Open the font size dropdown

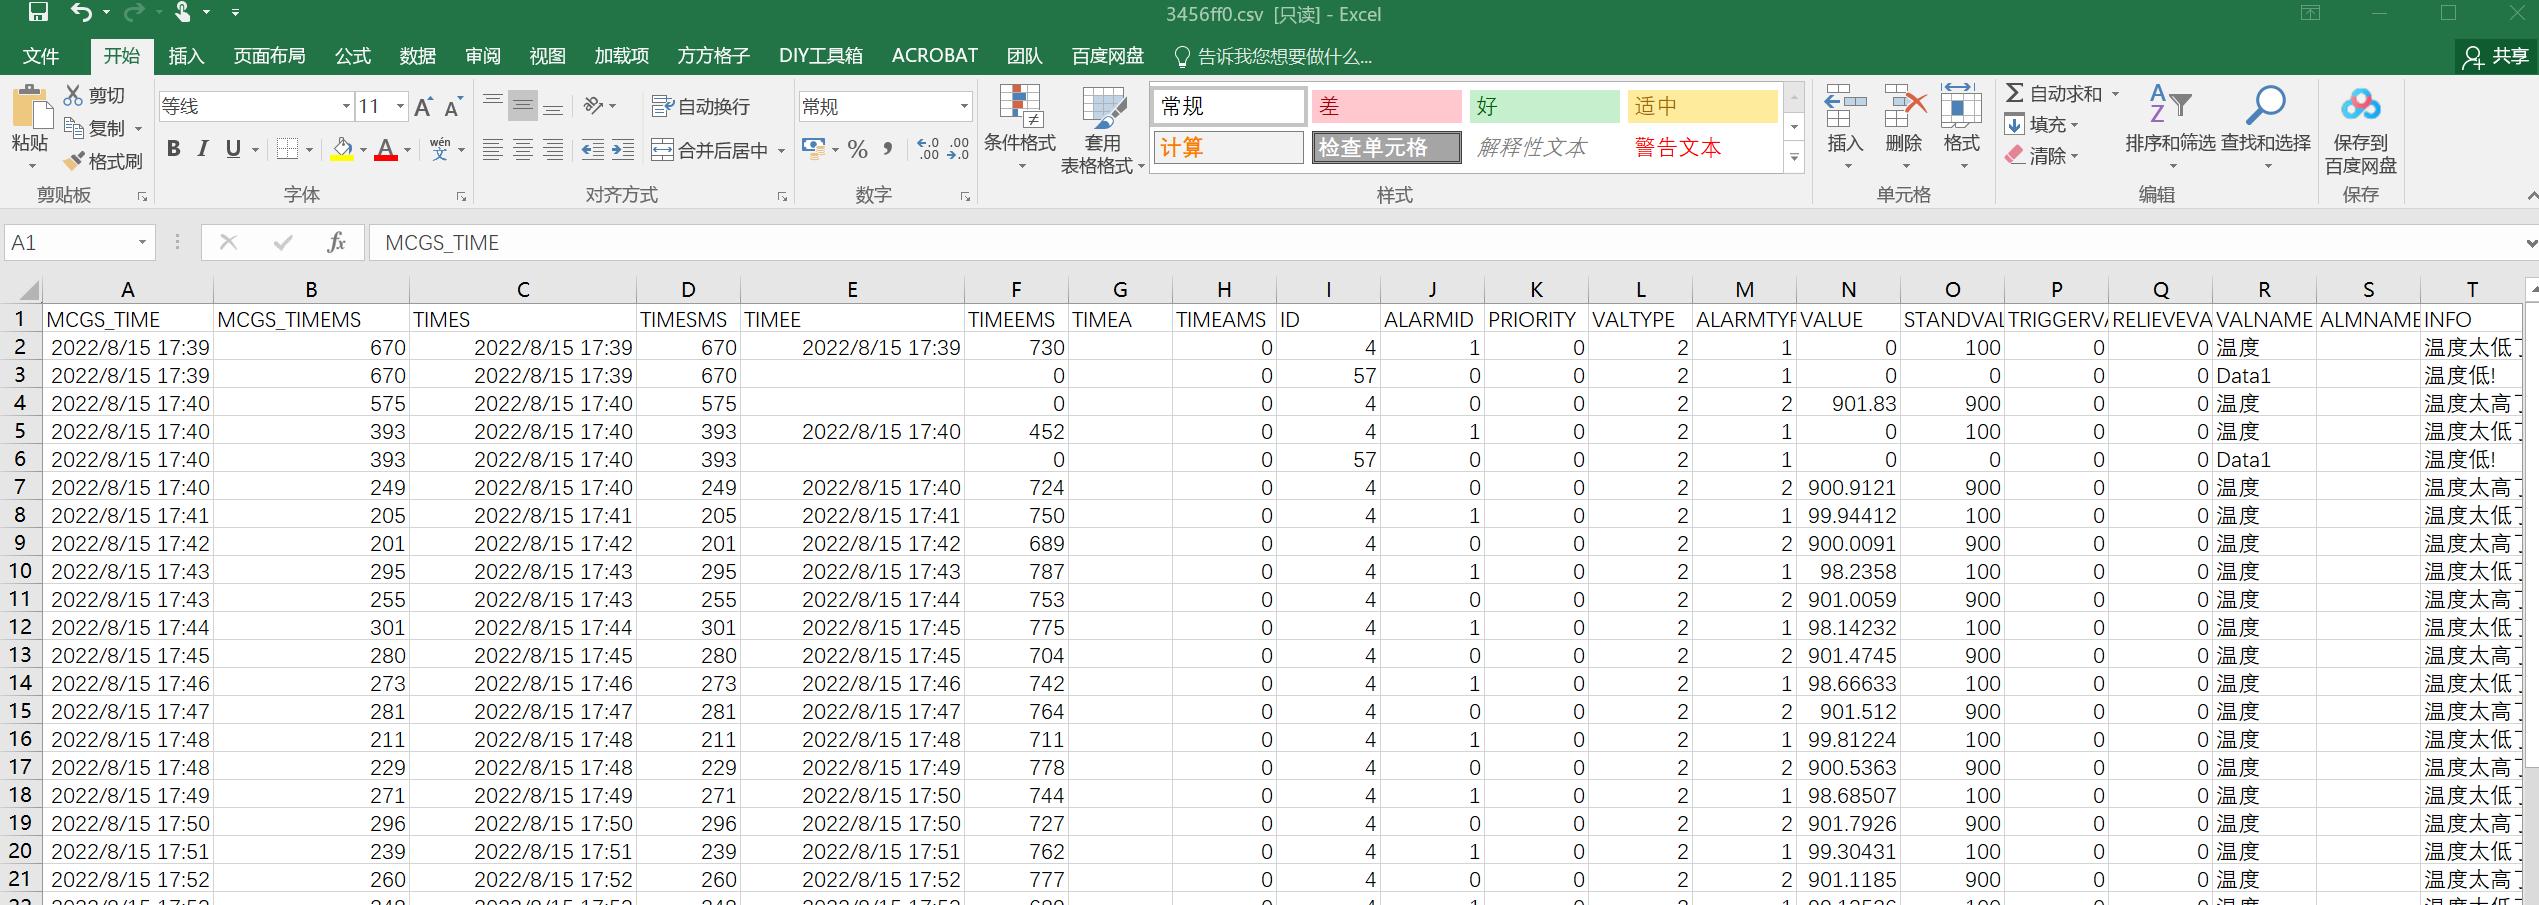pyautogui.click(x=399, y=105)
